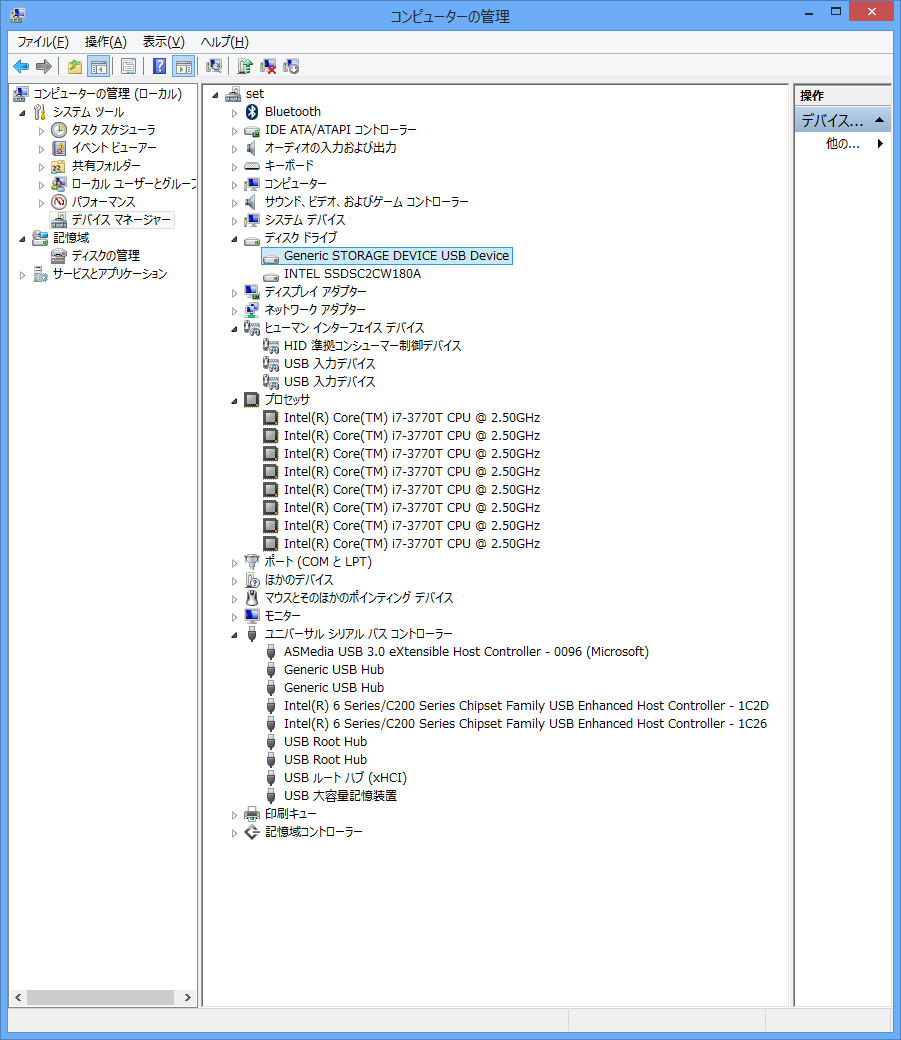Click the gauge icon beside パフォーマンス
This screenshot has width=901, height=1040.
point(59,202)
